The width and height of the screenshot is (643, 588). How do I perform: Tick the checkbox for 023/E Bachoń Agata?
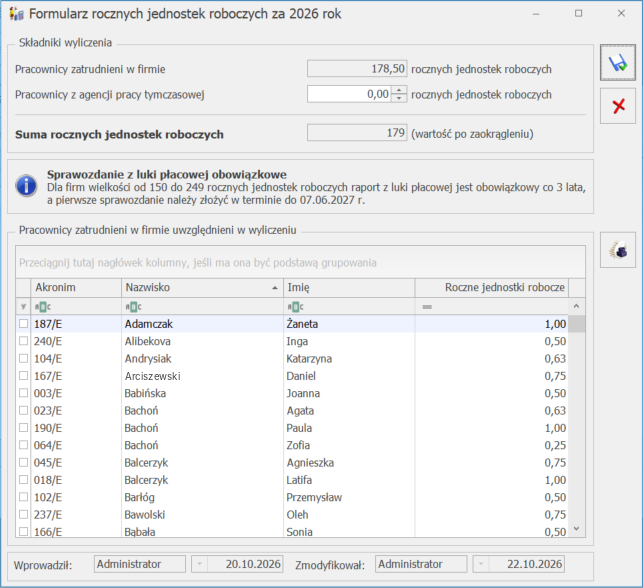[23, 410]
